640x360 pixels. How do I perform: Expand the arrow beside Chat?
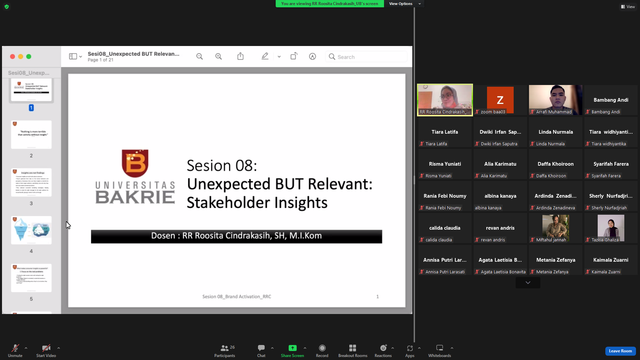click(x=272, y=348)
